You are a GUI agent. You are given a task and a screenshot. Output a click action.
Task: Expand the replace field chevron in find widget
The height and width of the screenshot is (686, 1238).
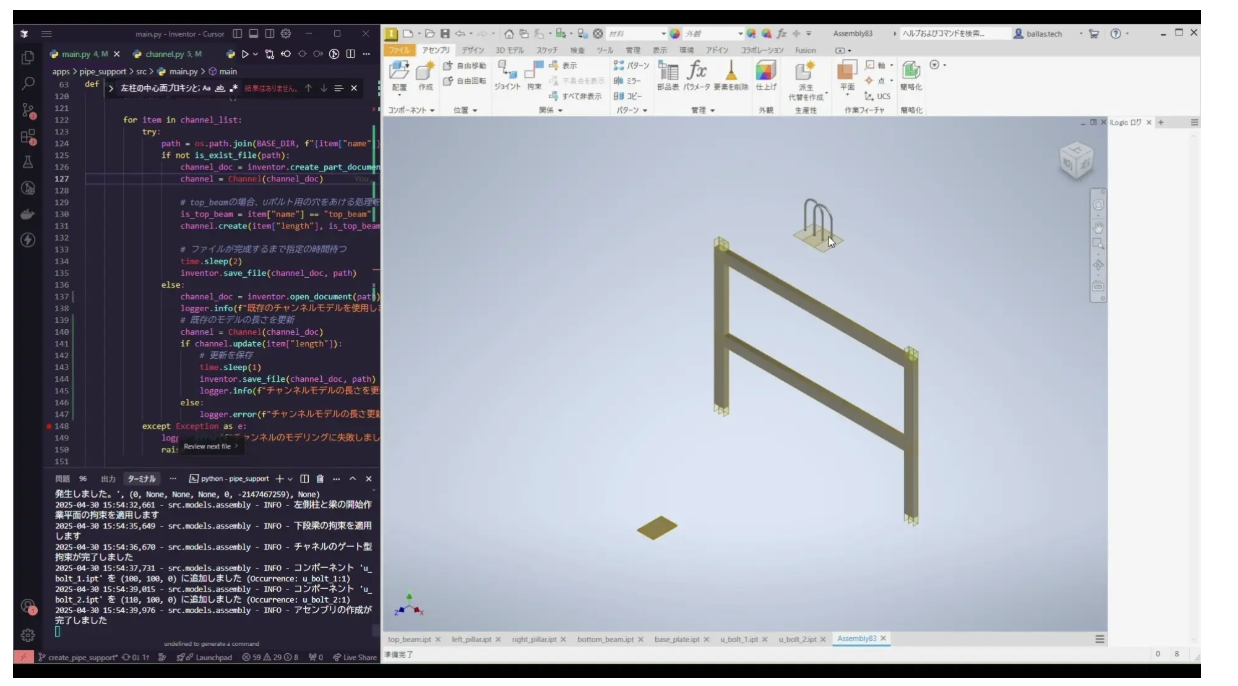pyautogui.click(x=111, y=88)
